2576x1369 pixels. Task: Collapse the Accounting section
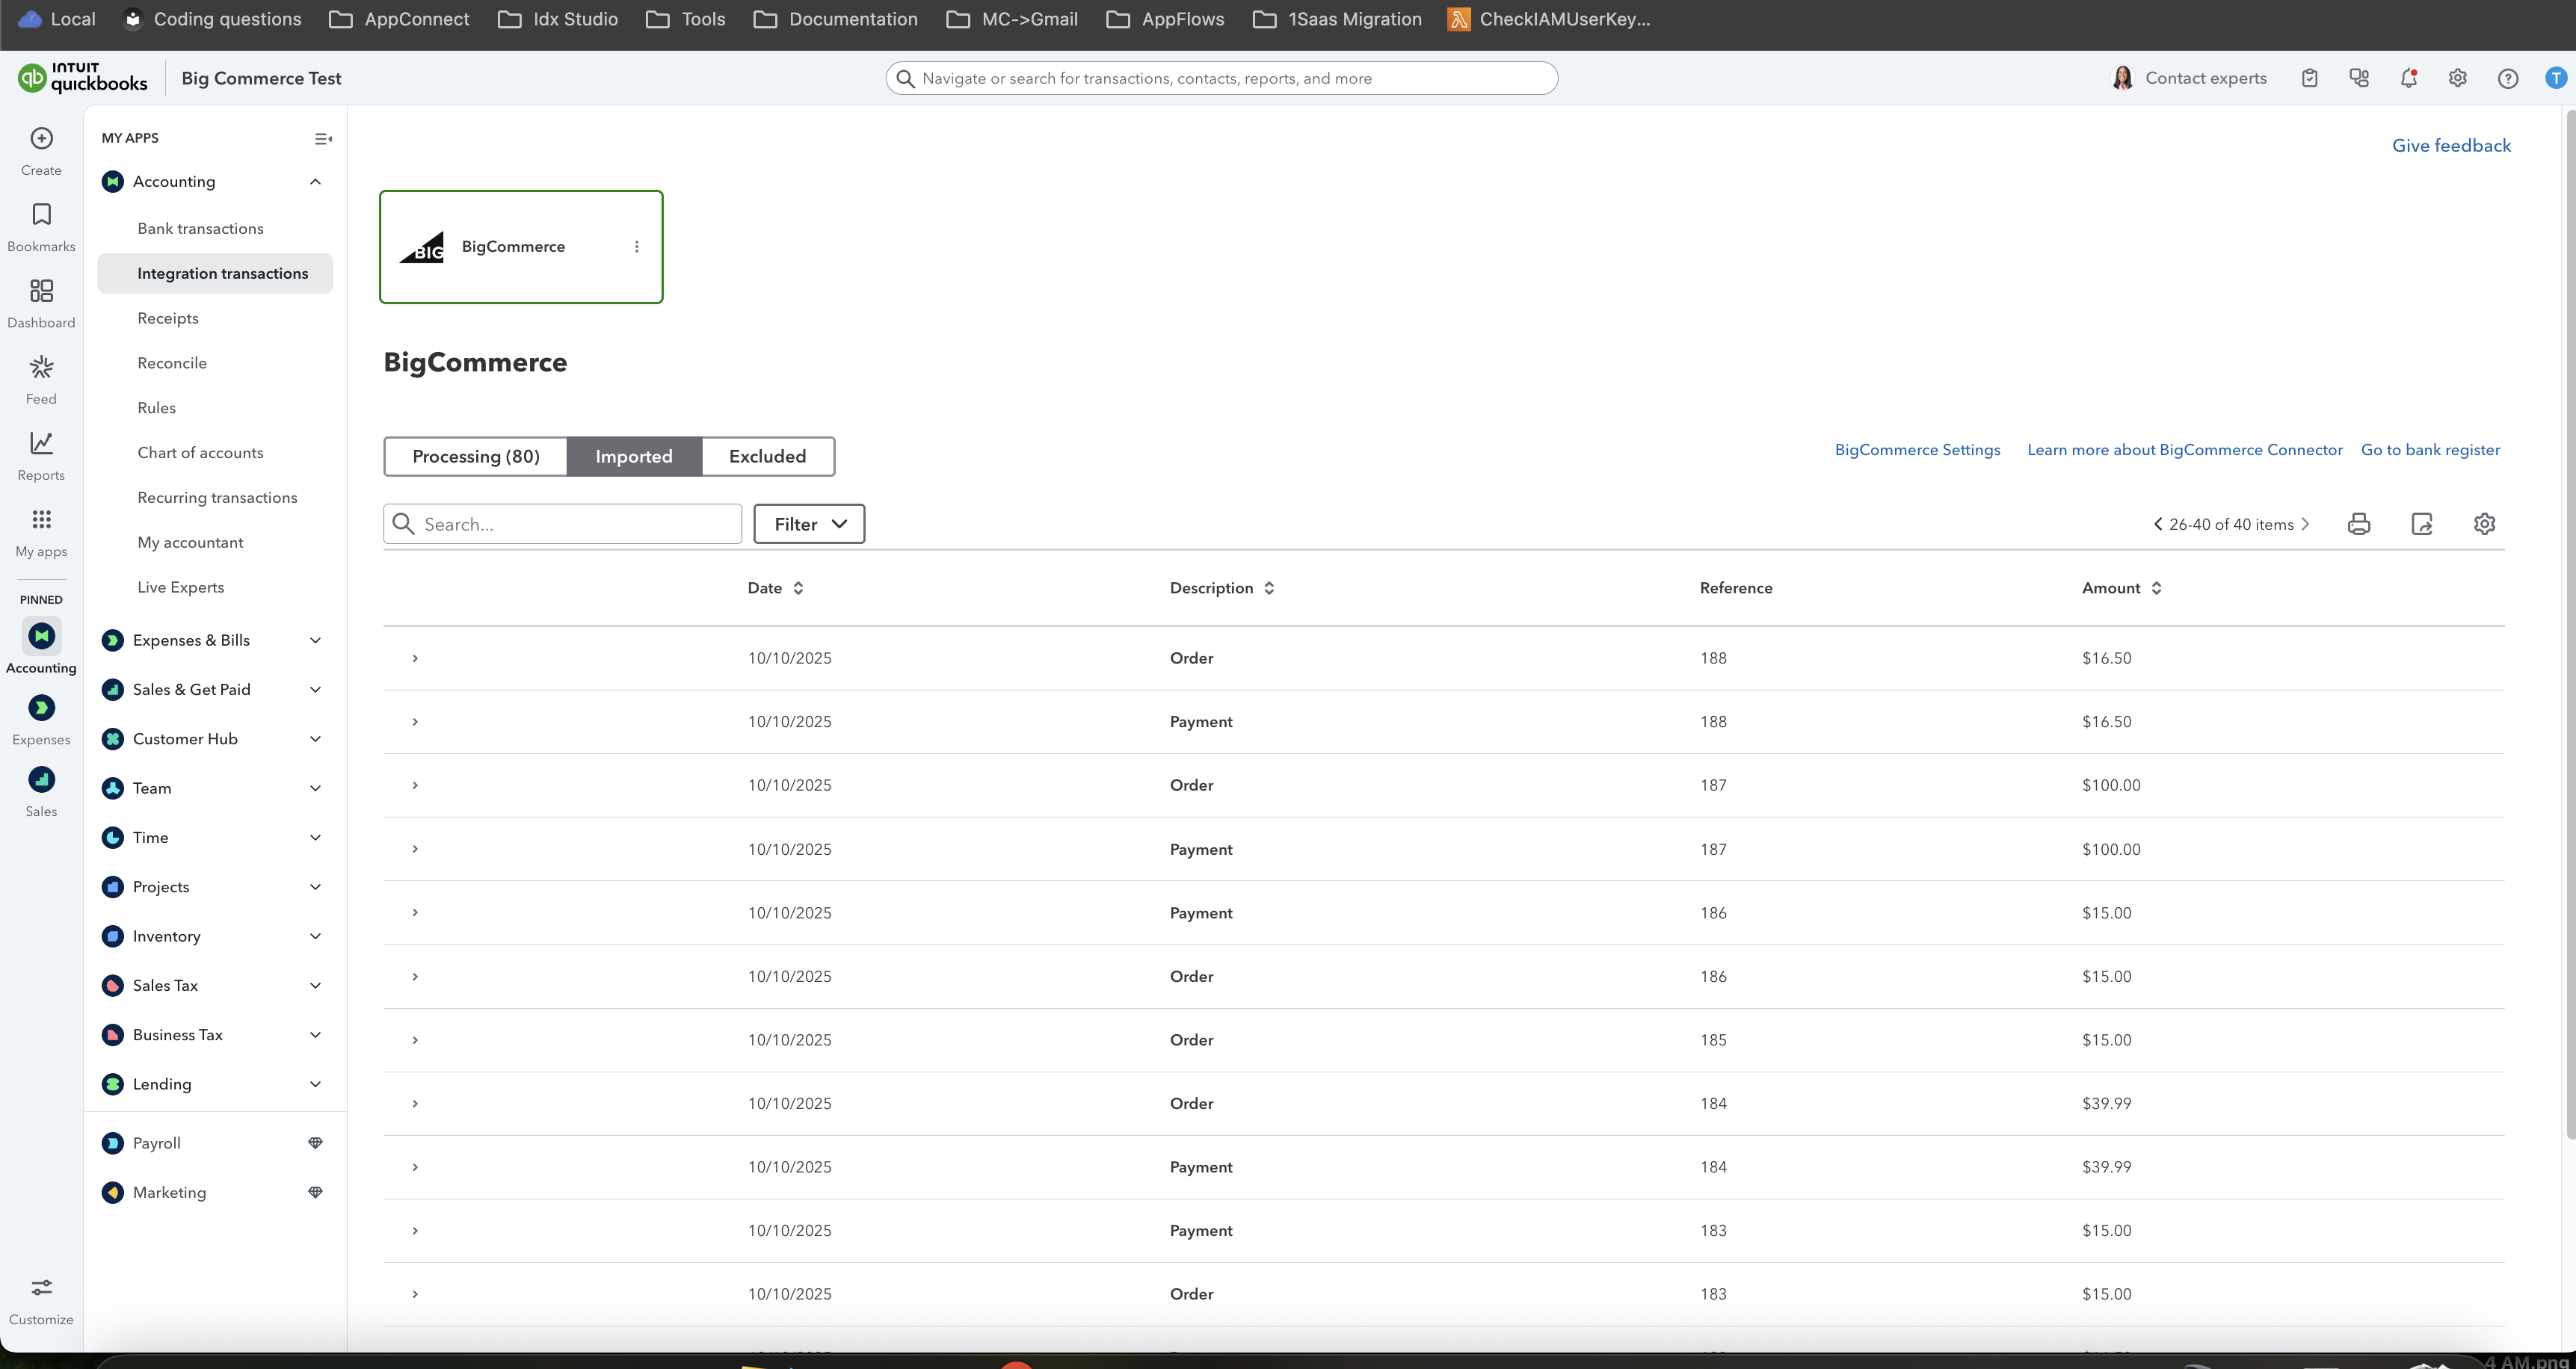tap(315, 182)
